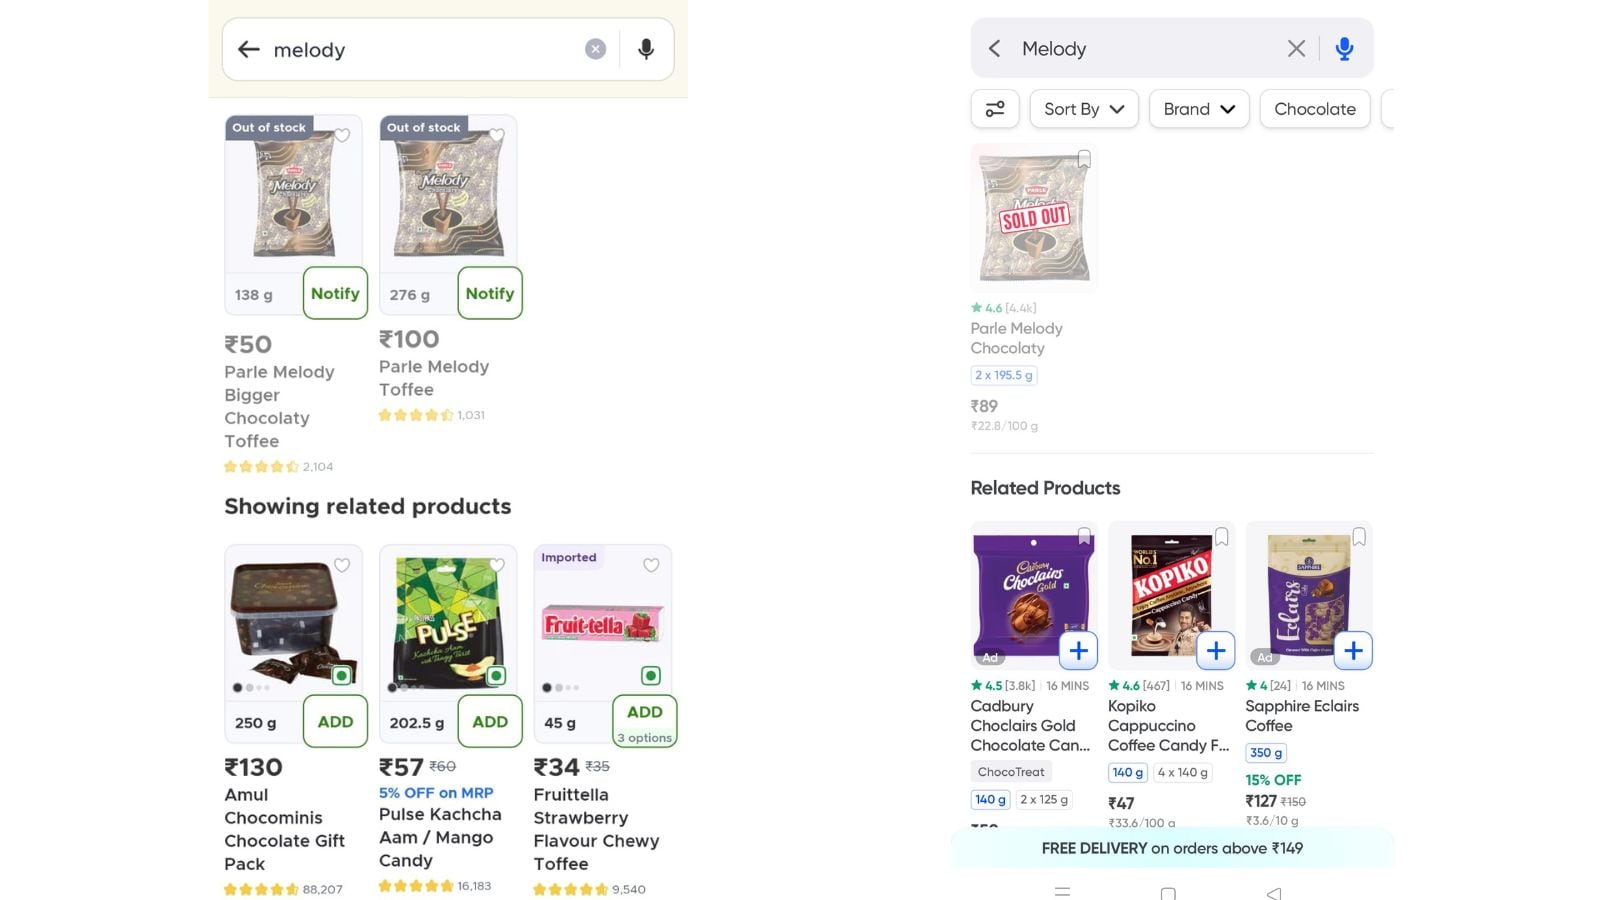This screenshot has height=900, width=1600.
Task: Clear the left 'melody' search text
Action: [595, 49]
